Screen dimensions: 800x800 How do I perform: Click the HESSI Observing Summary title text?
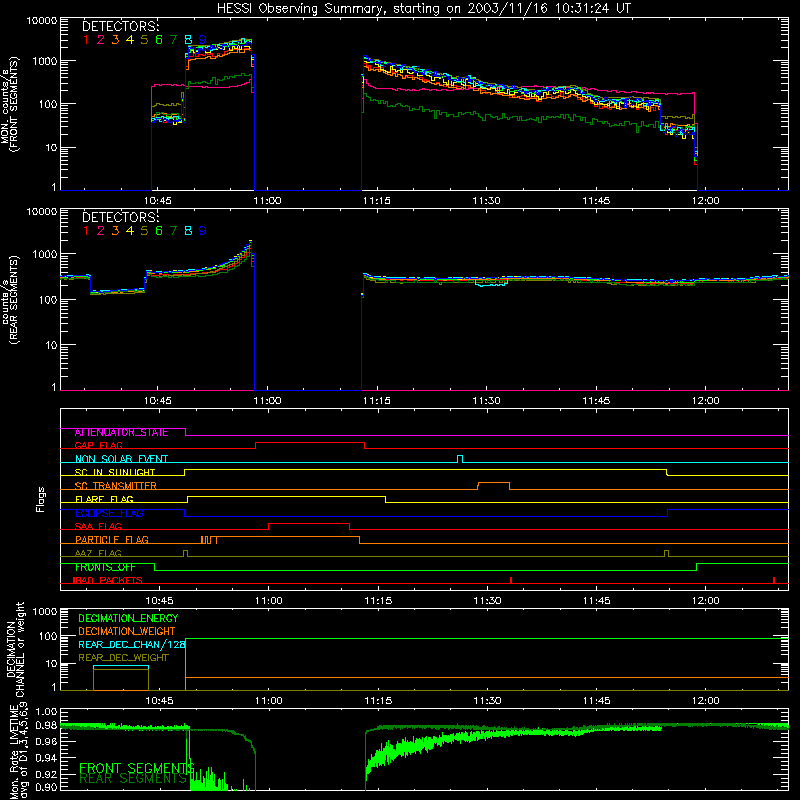(424, 9)
